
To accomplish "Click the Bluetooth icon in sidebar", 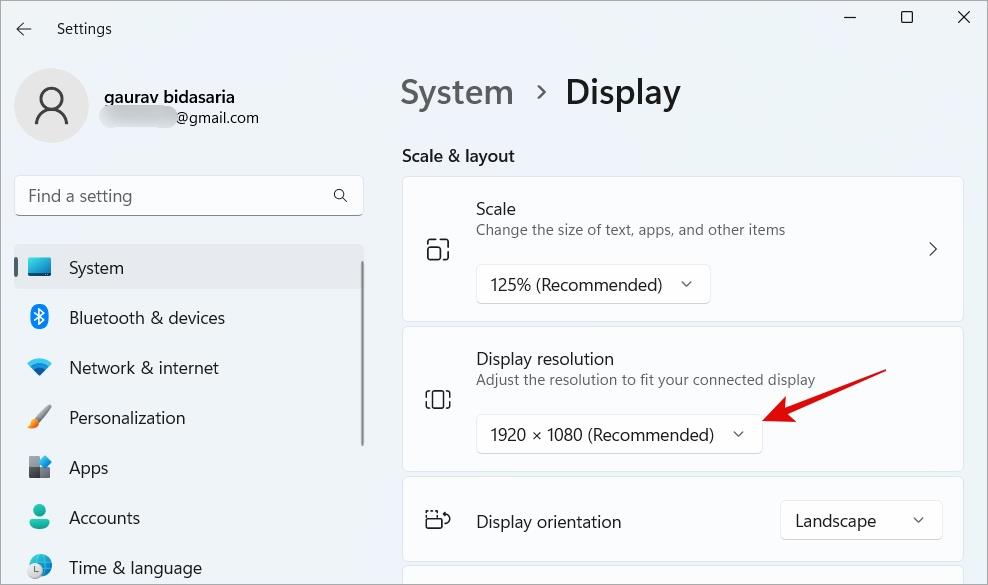I will pos(39,316).
